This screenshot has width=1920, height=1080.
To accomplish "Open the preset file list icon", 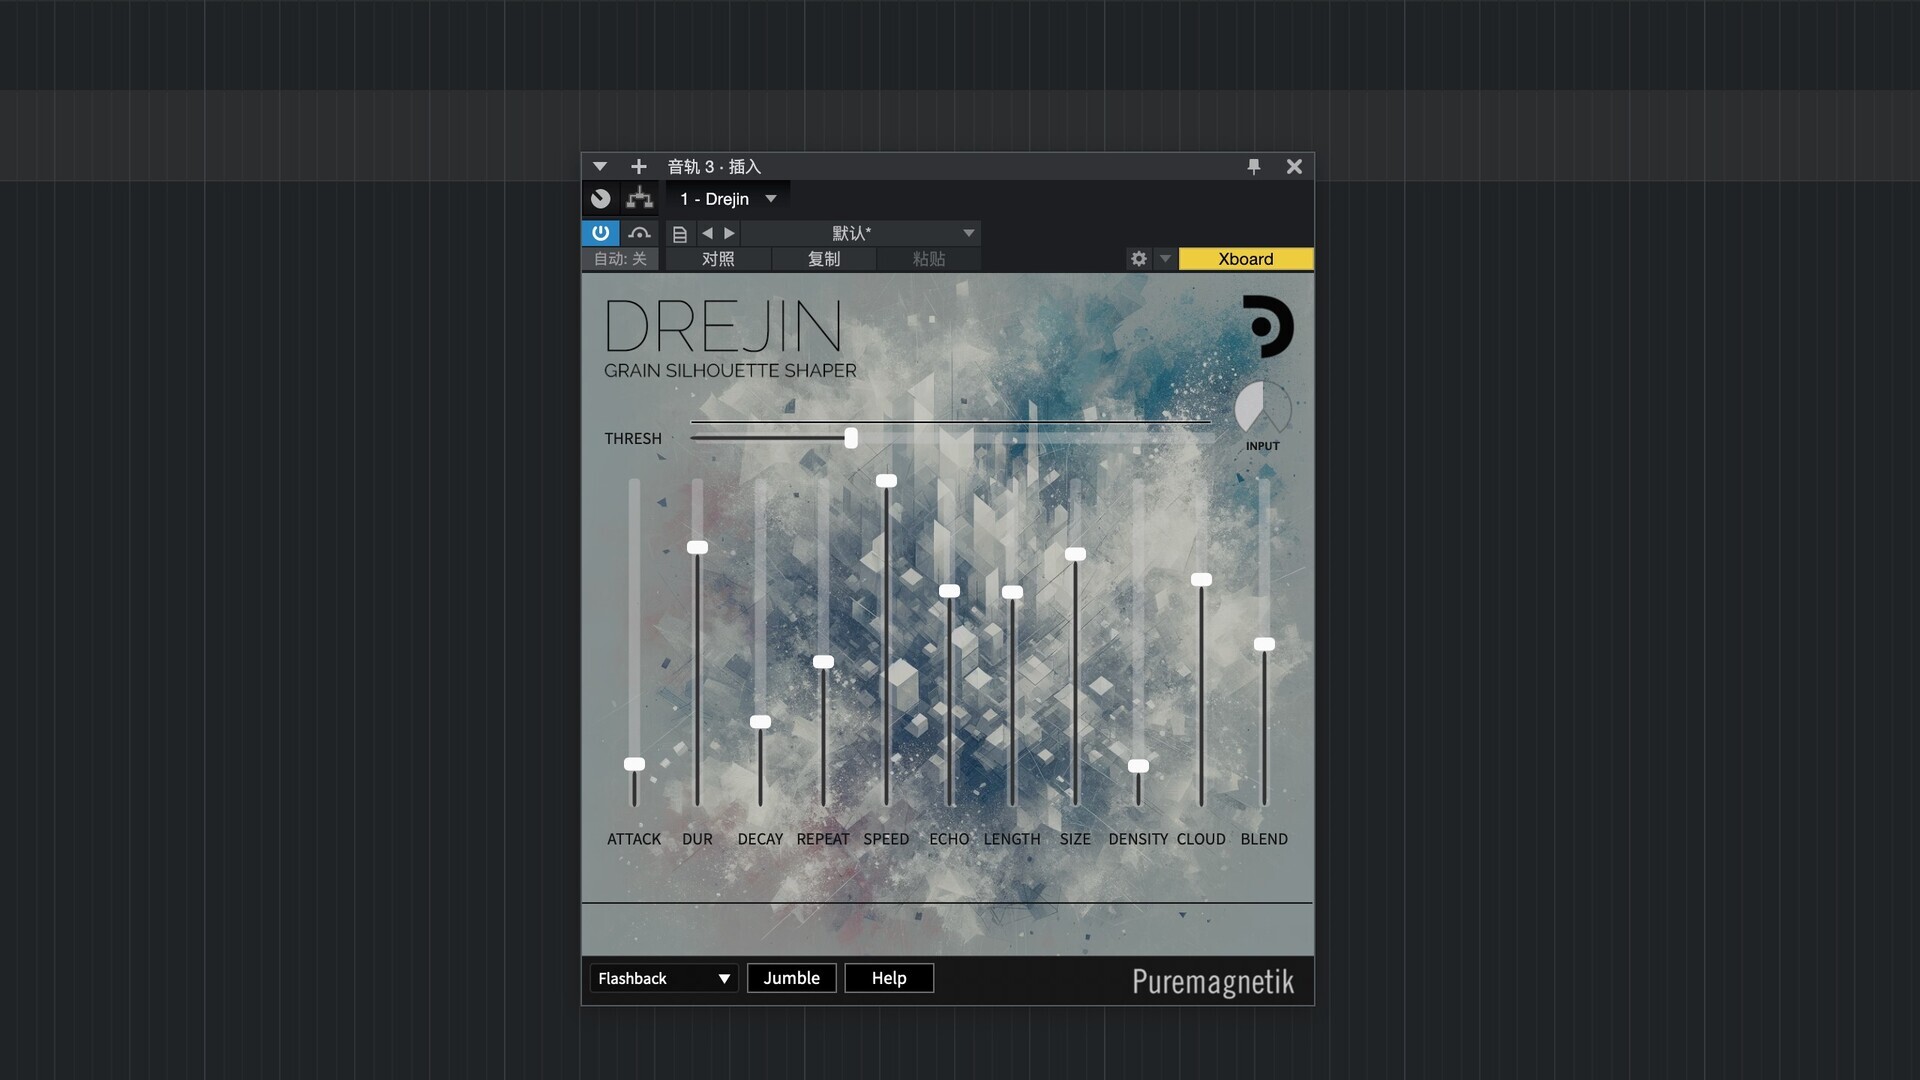I will pyautogui.click(x=680, y=234).
